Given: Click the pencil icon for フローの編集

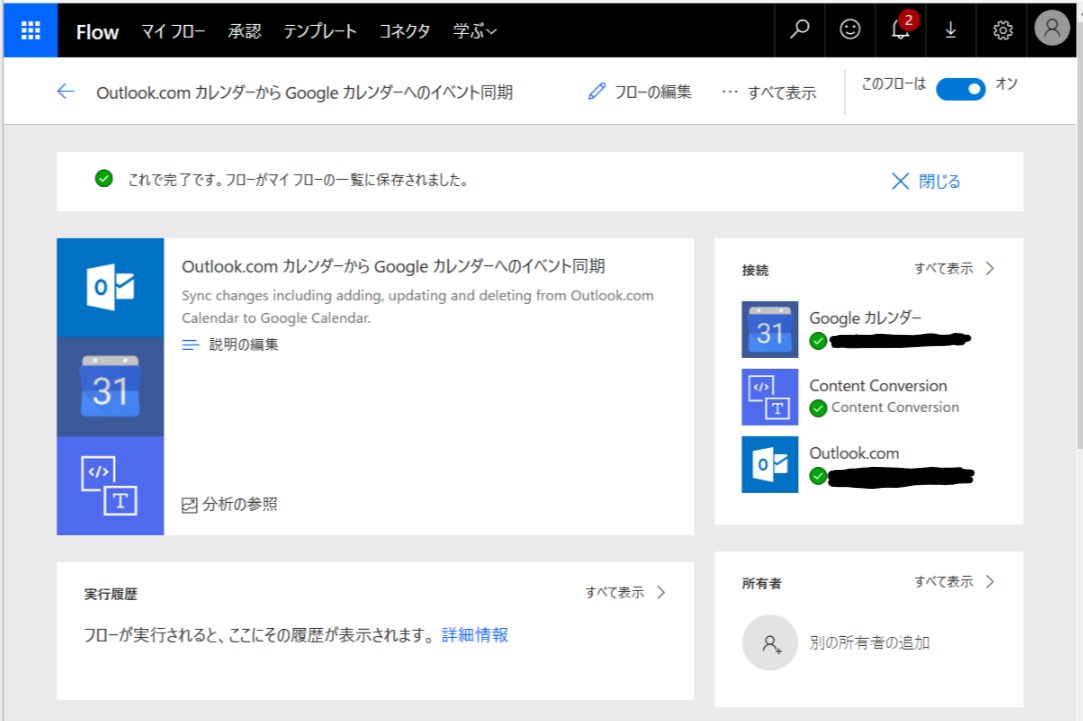Looking at the screenshot, I should click(597, 91).
